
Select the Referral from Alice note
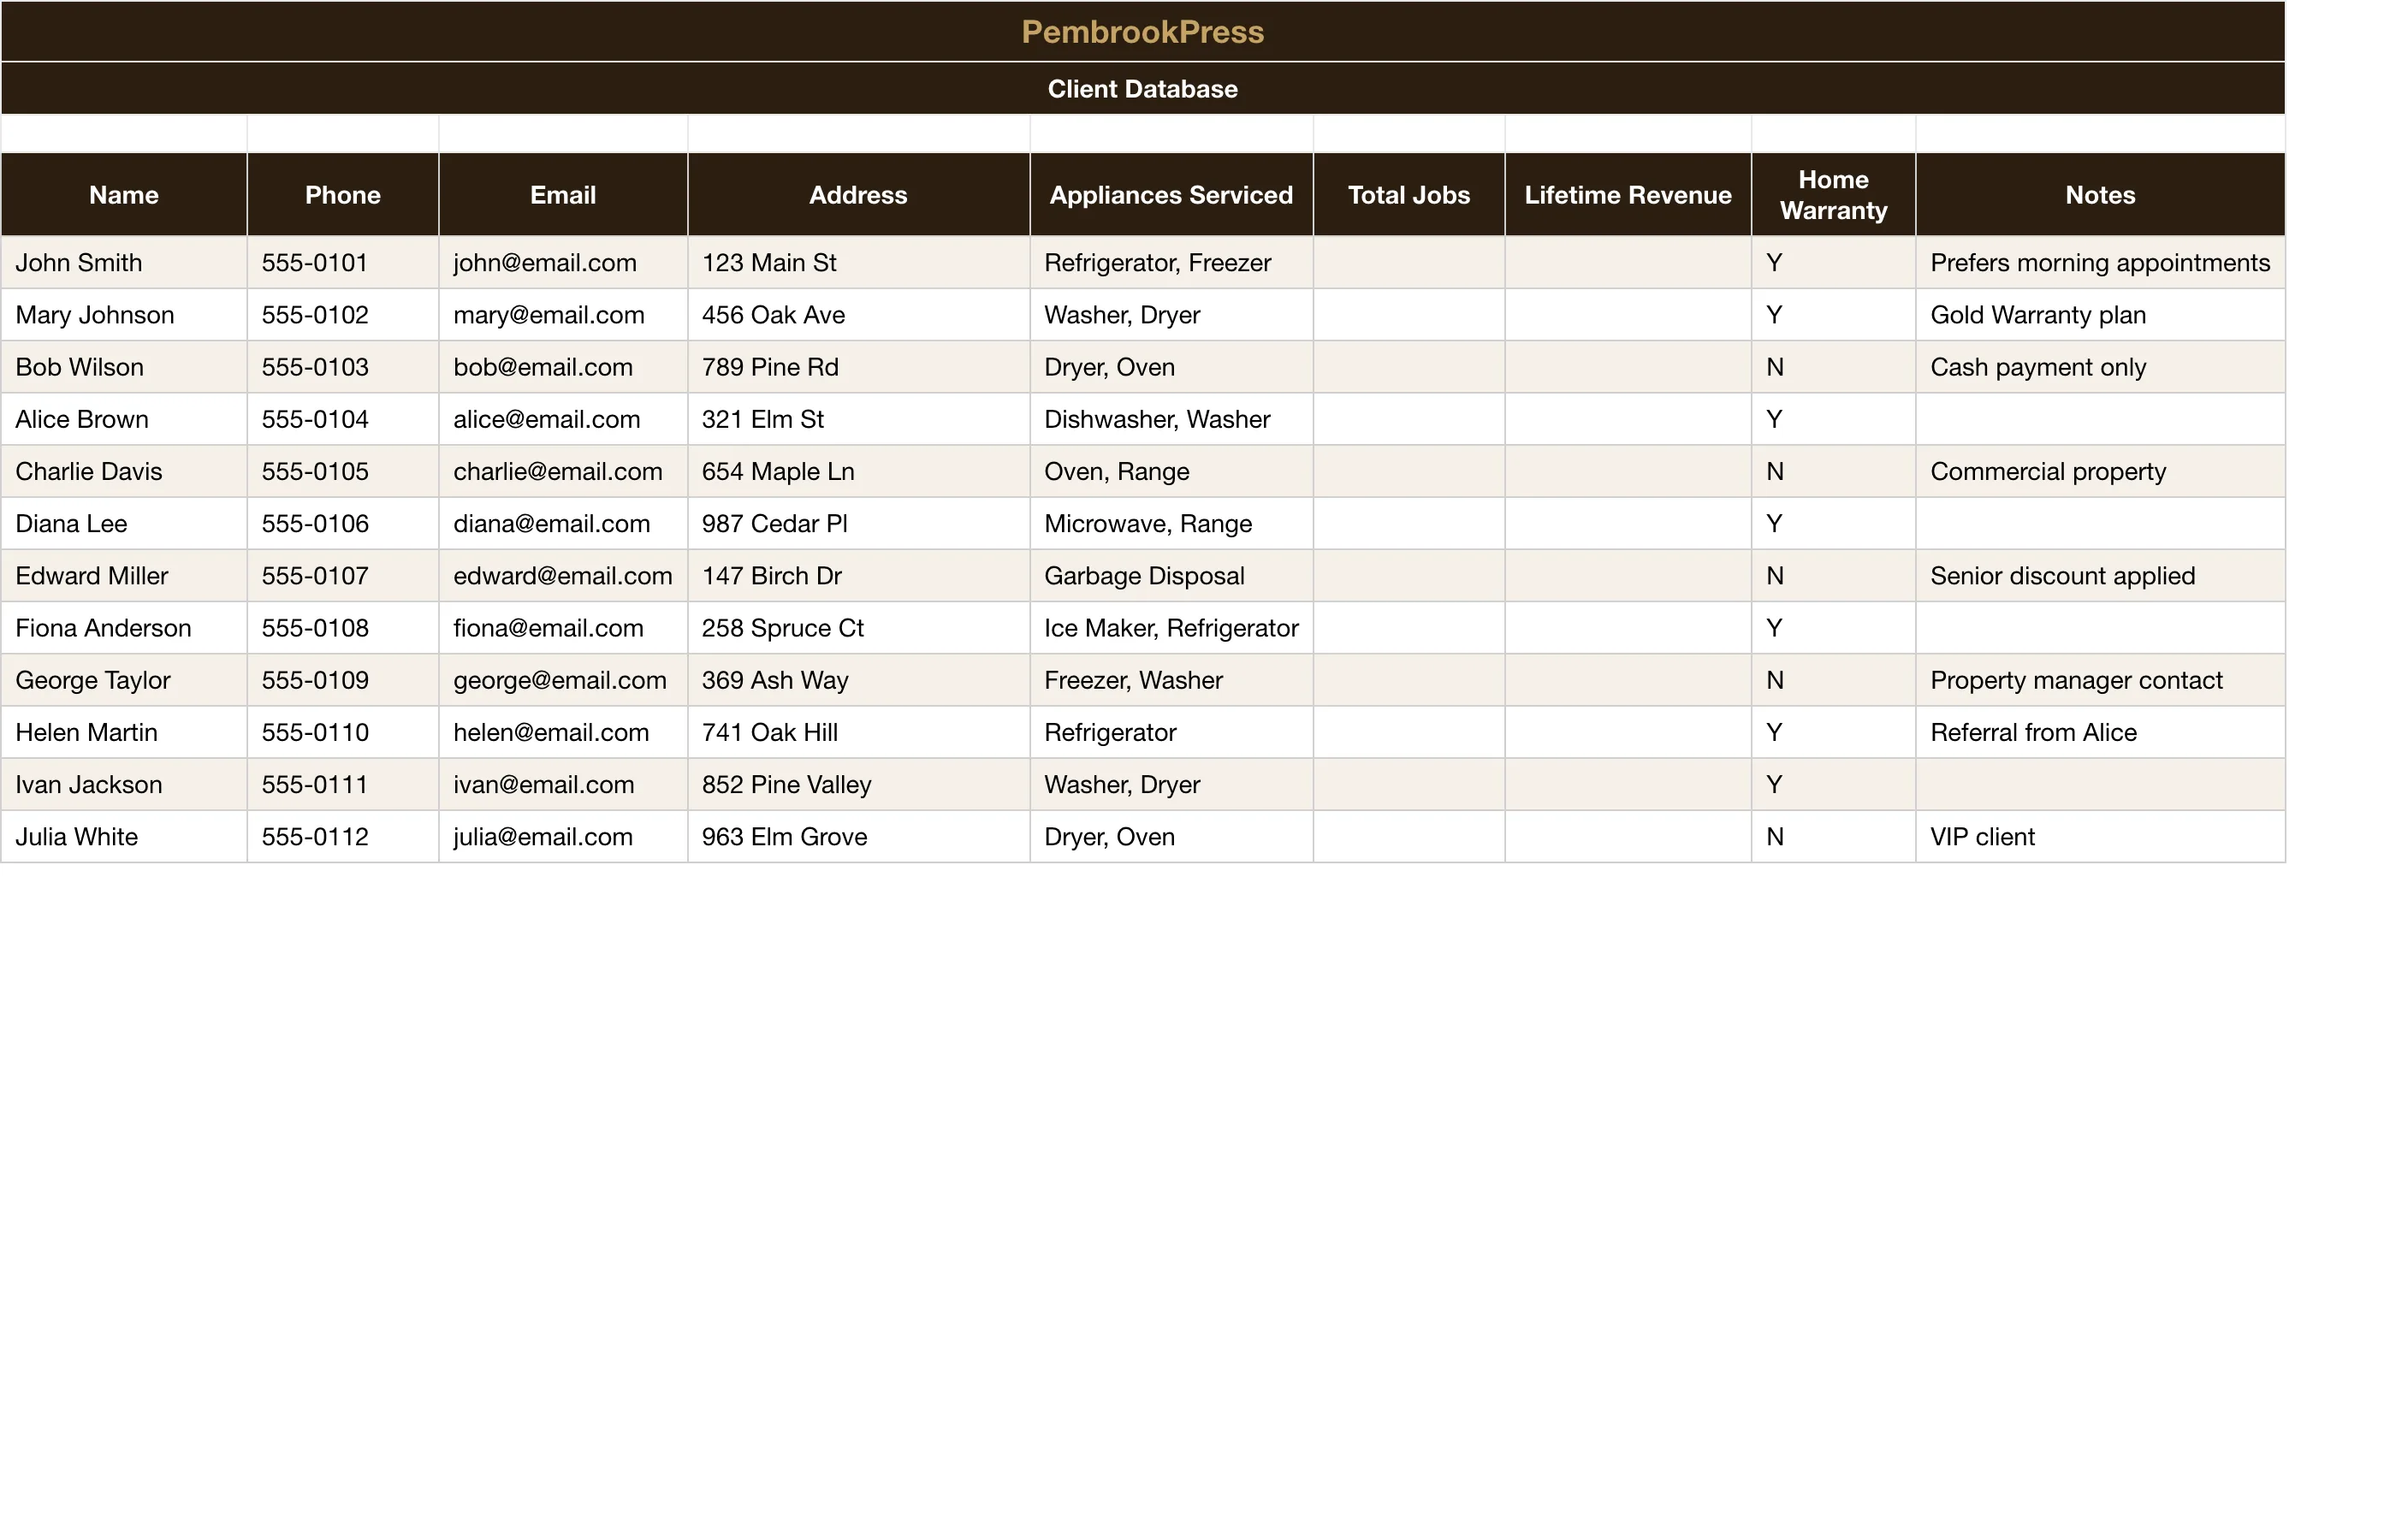pos(2100,732)
